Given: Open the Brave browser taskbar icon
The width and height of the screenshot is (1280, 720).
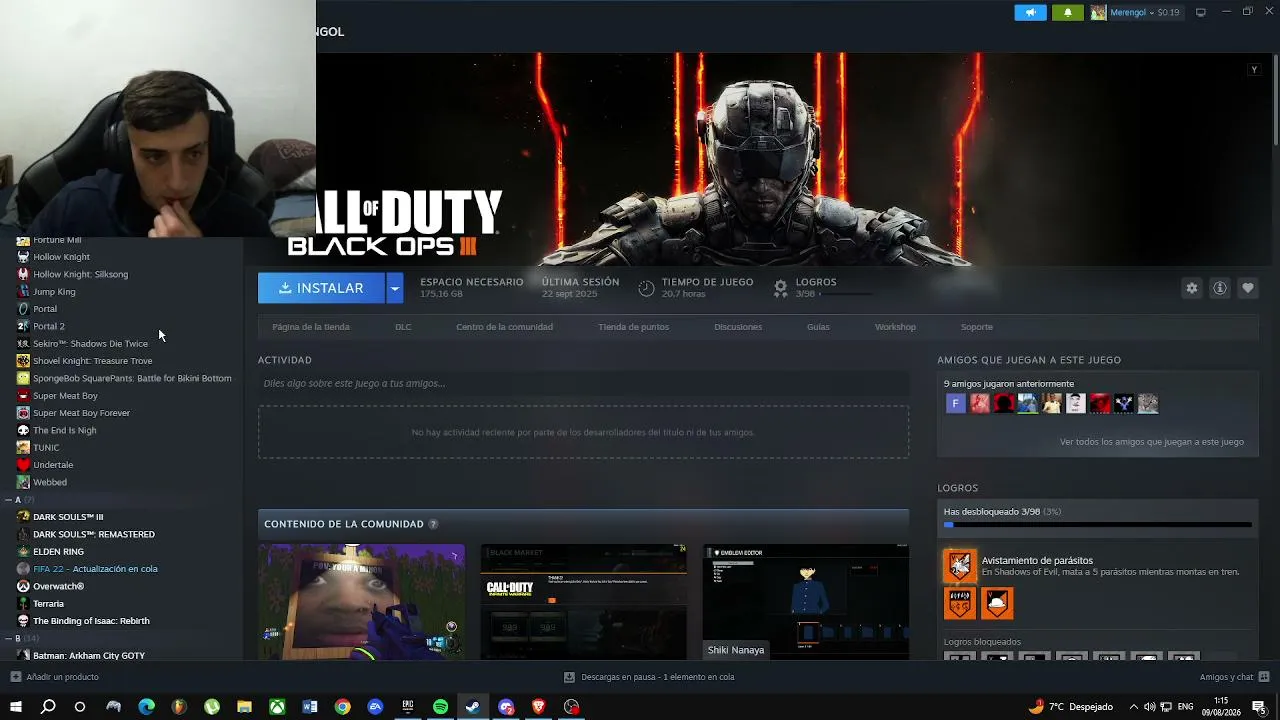Looking at the screenshot, I should click(539, 707).
